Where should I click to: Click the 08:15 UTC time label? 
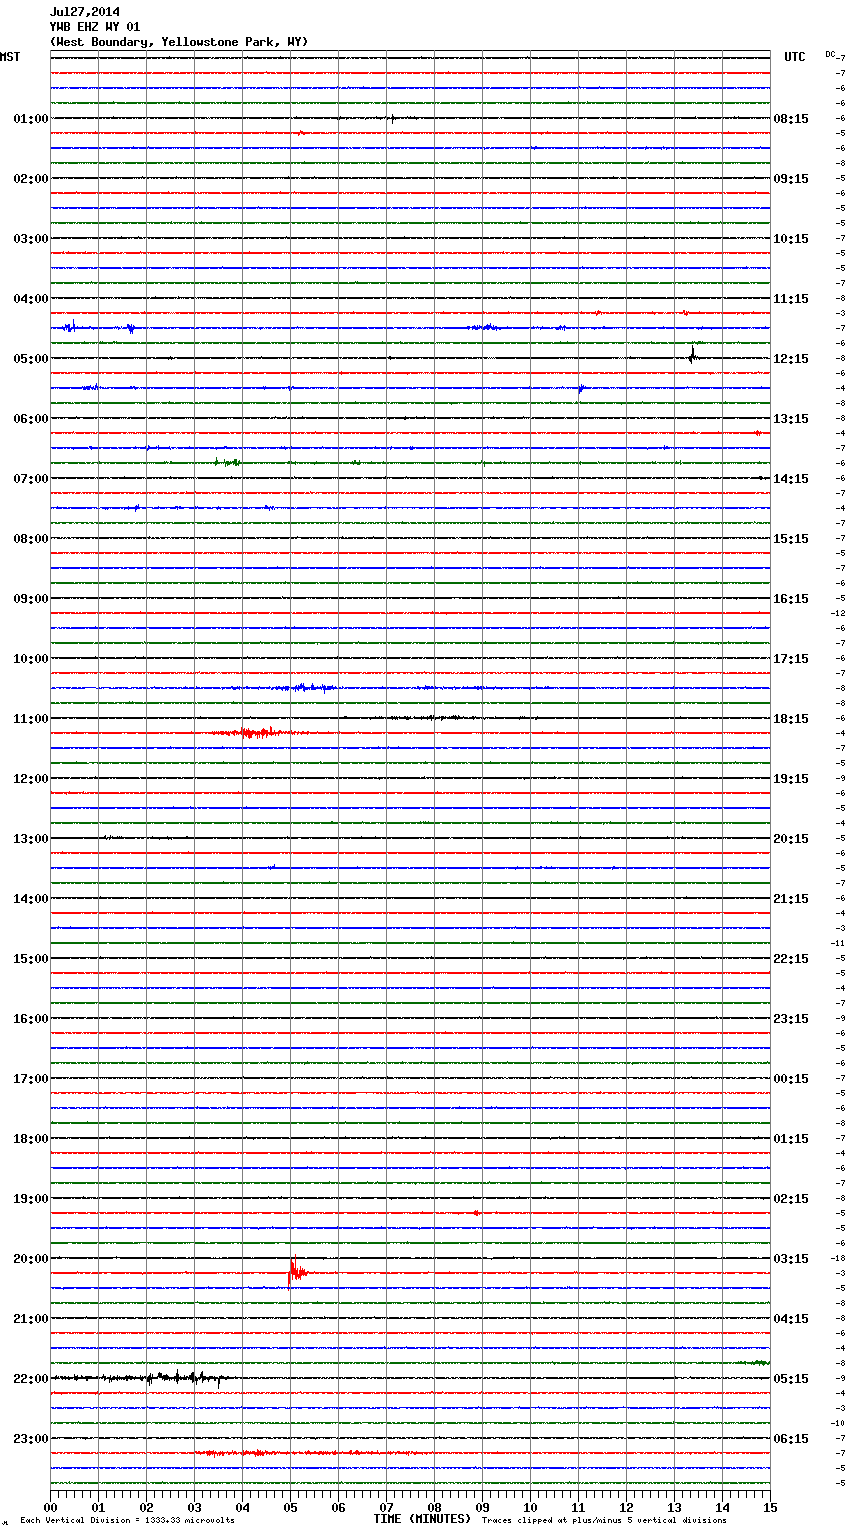pos(791,119)
